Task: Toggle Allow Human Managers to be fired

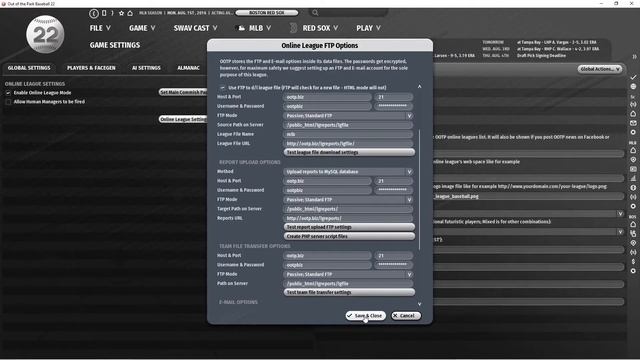Action: (x=8, y=102)
